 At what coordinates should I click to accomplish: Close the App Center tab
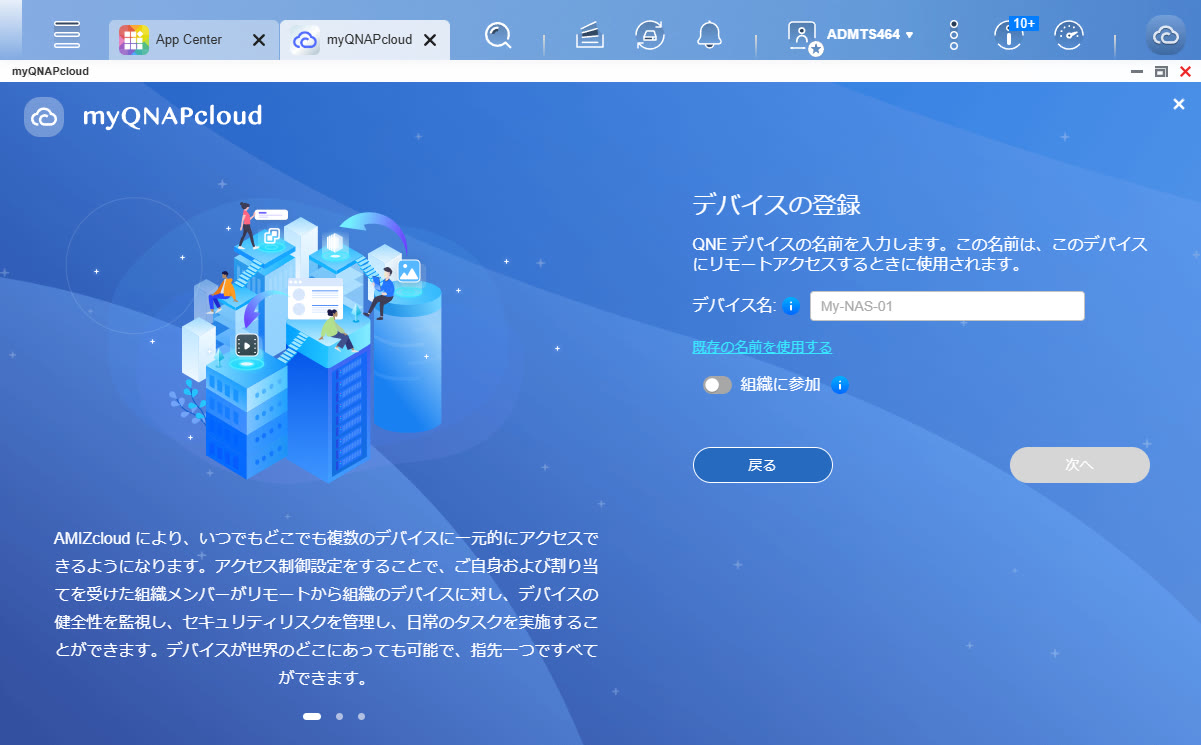click(x=258, y=40)
